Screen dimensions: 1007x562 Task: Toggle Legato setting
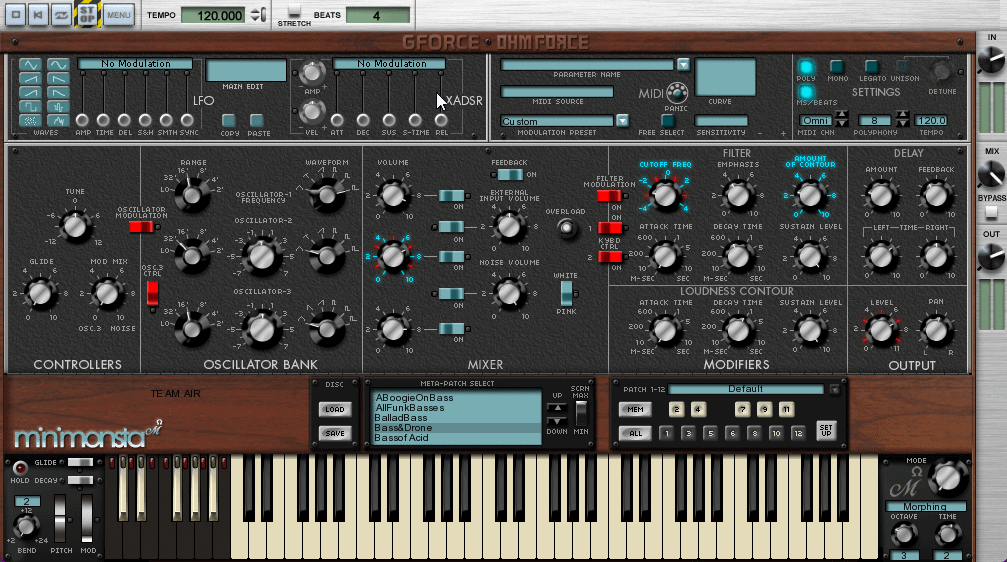tap(871, 67)
